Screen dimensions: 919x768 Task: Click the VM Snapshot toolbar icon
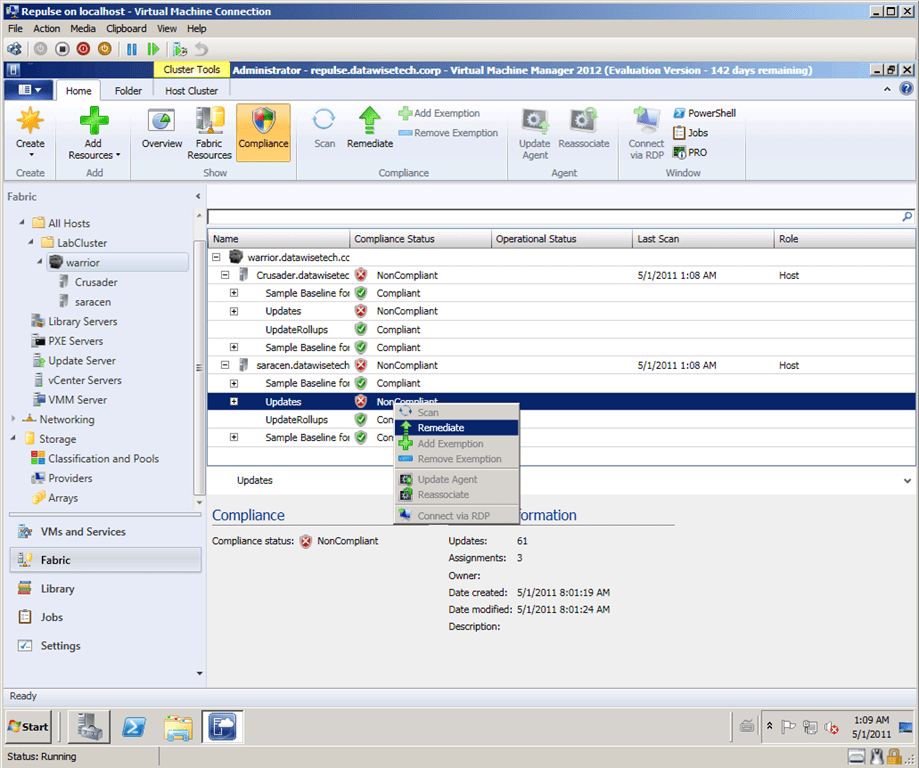[x=180, y=49]
